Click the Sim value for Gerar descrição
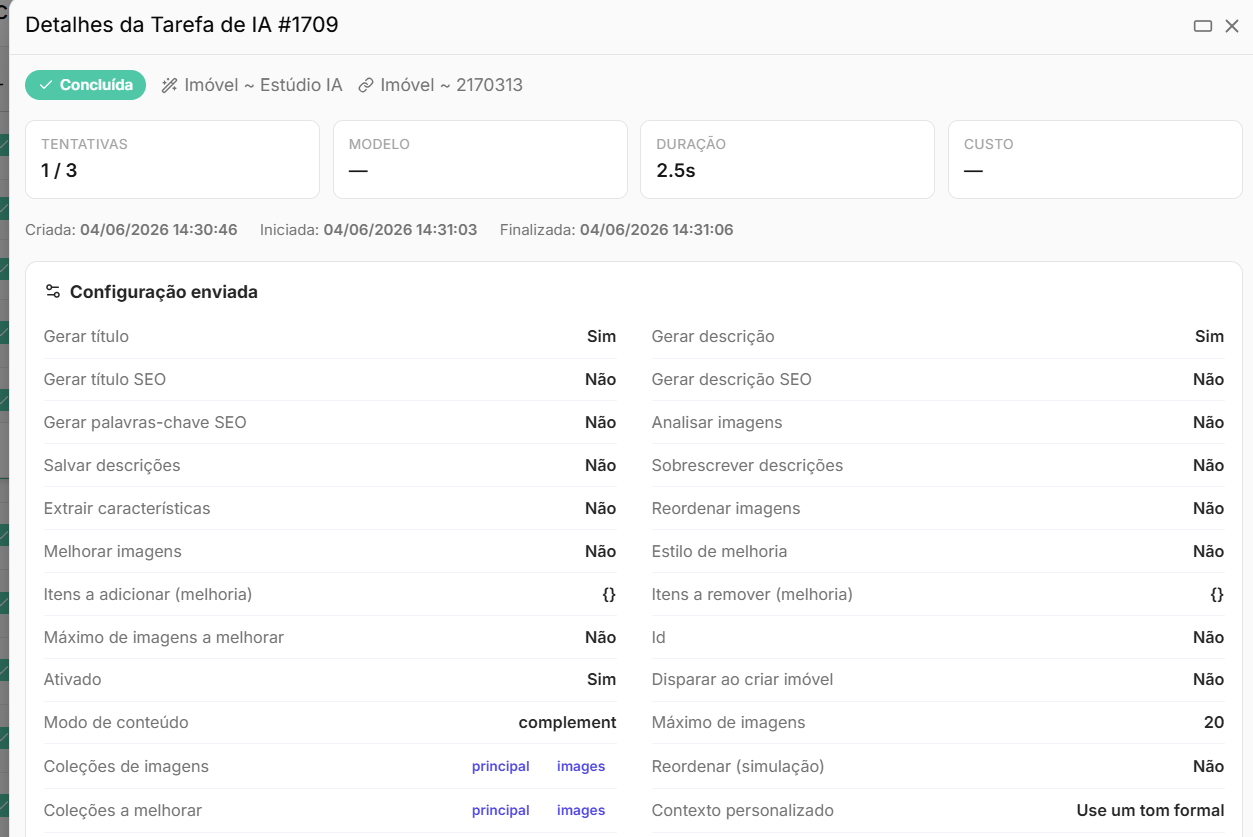This screenshot has height=837, width=1253. pos(1210,337)
